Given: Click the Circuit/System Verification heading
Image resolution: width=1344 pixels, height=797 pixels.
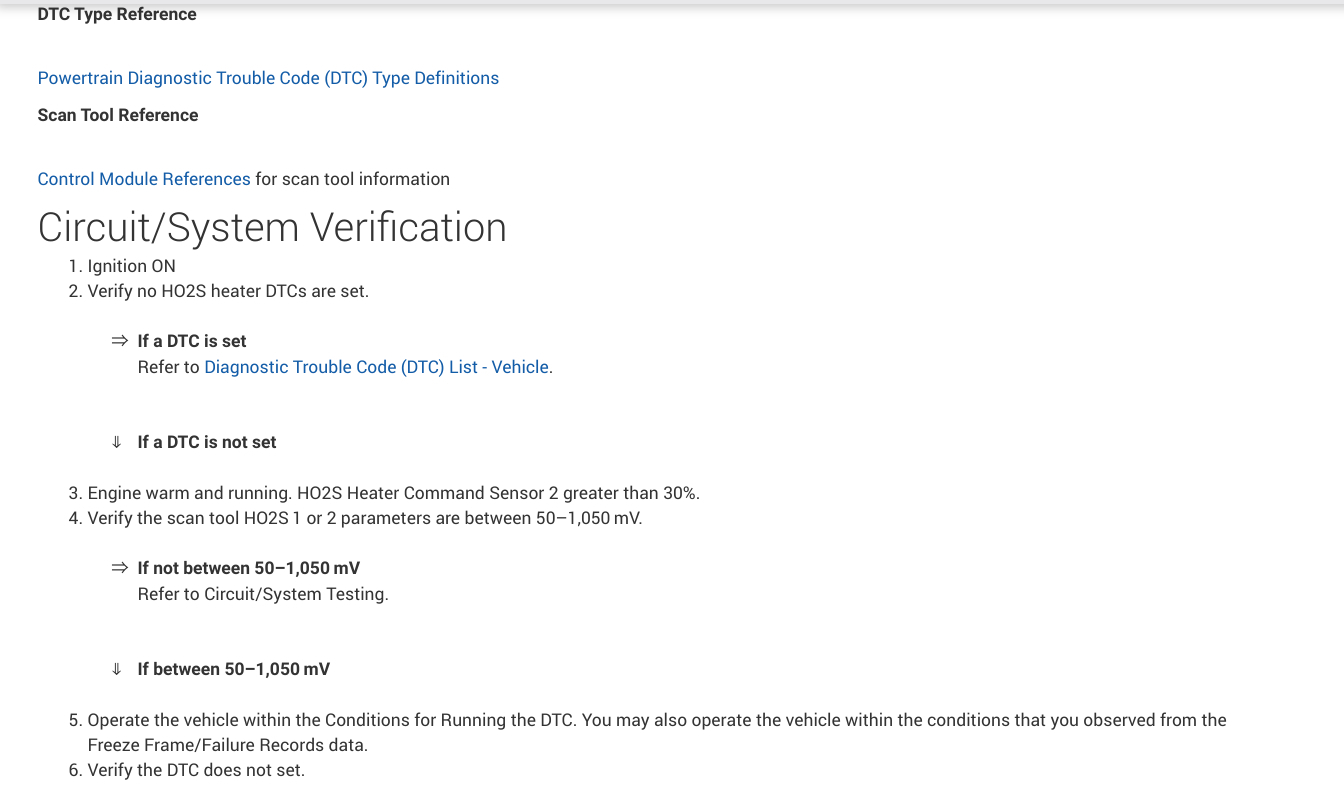Looking at the screenshot, I should pyautogui.click(x=272, y=227).
